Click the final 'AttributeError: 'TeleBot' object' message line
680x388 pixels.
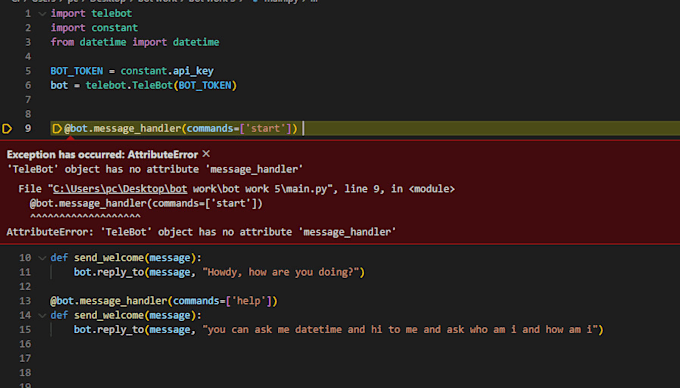point(201,232)
